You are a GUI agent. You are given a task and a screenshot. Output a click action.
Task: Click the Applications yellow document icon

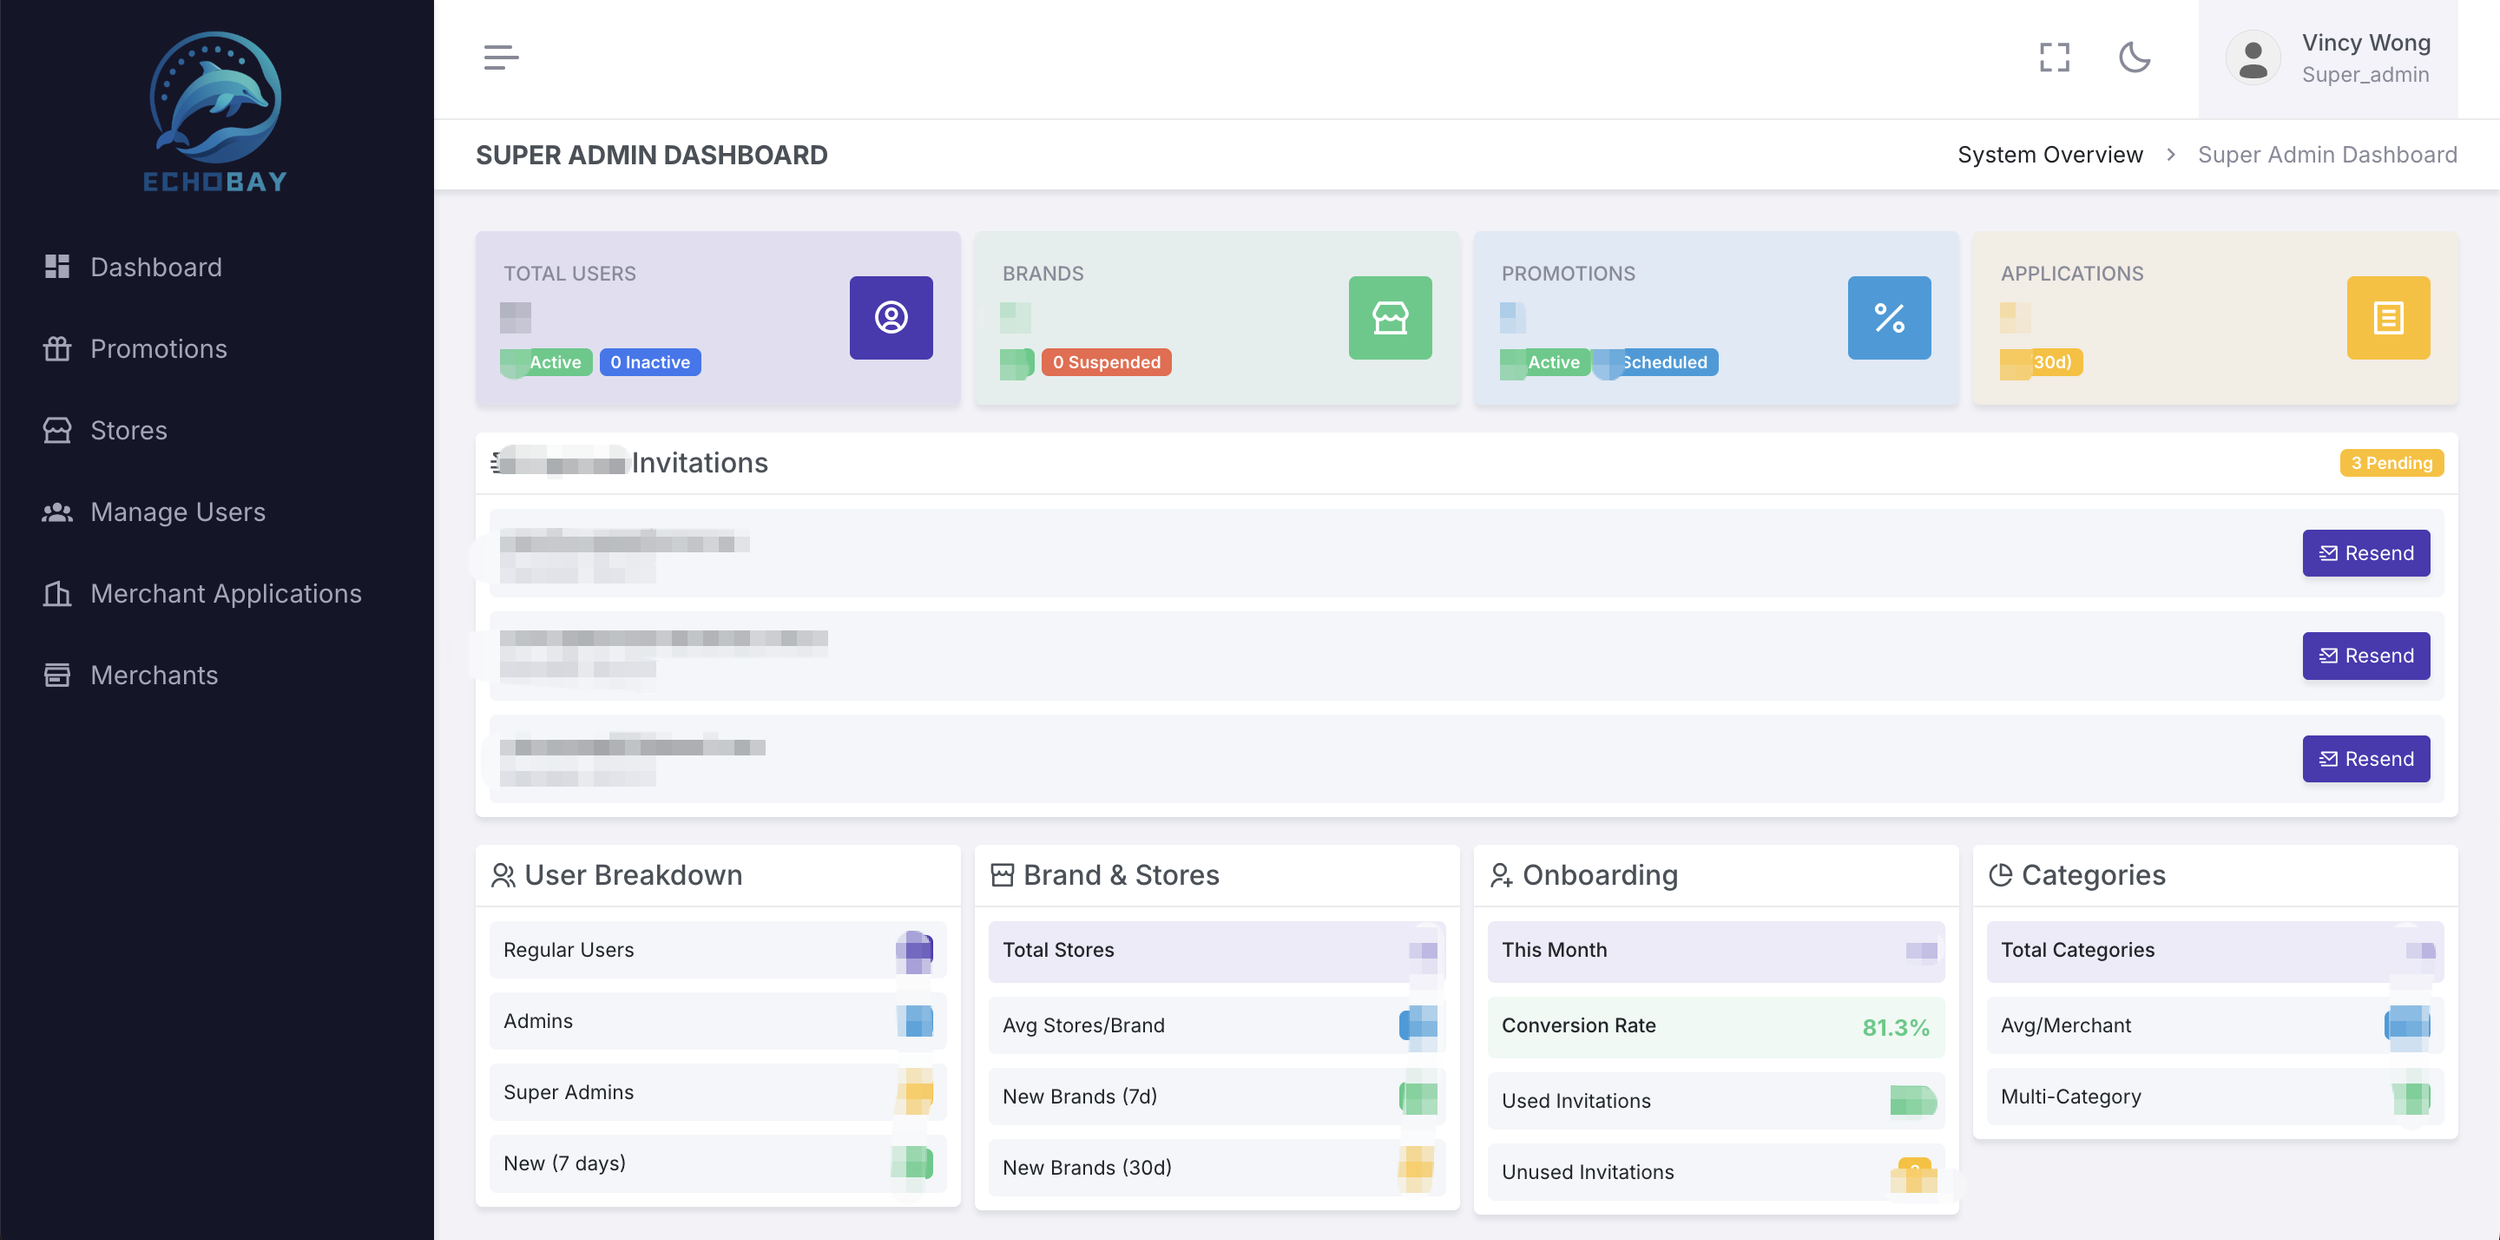click(2387, 318)
